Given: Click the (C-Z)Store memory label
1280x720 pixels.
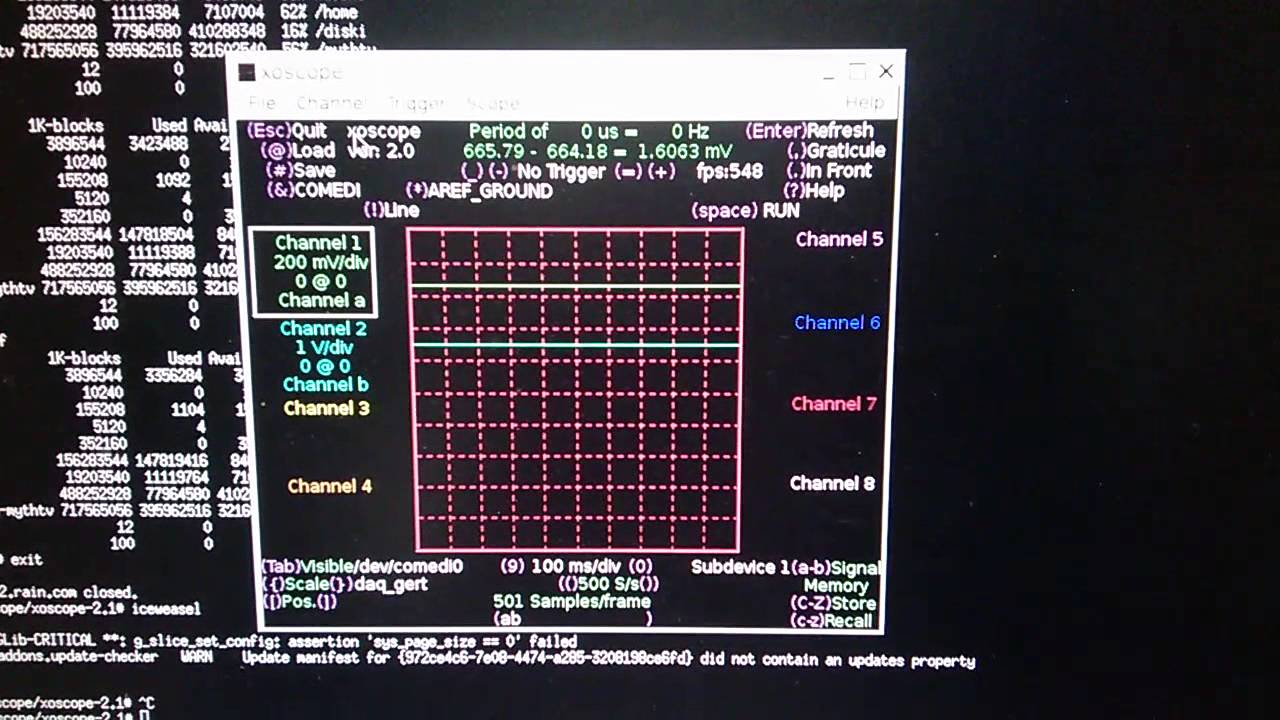Looking at the screenshot, I should (x=832, y=603).
